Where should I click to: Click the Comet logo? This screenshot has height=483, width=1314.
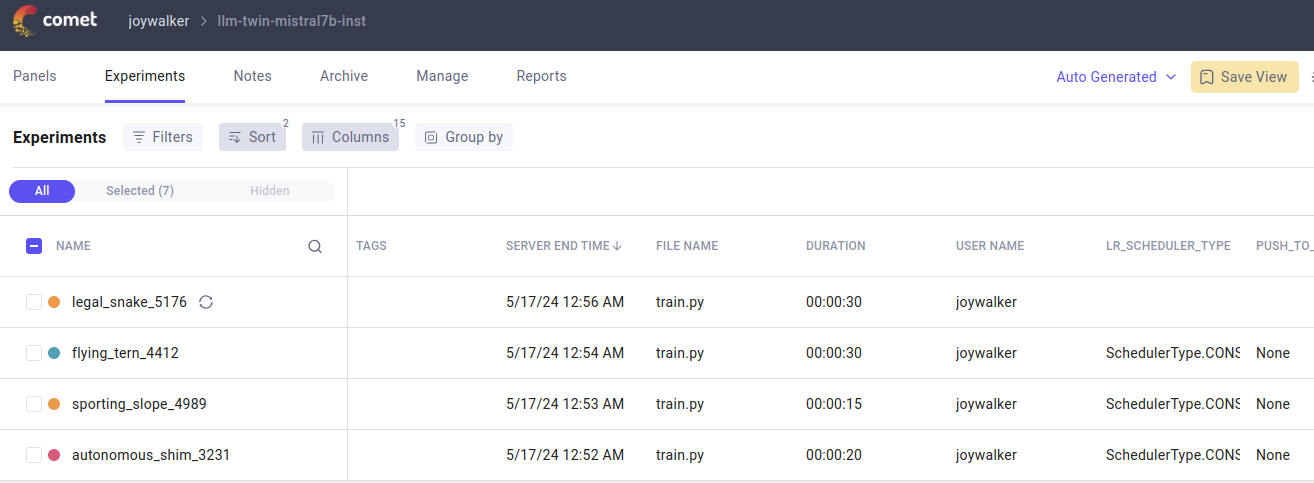click(54, 21)
